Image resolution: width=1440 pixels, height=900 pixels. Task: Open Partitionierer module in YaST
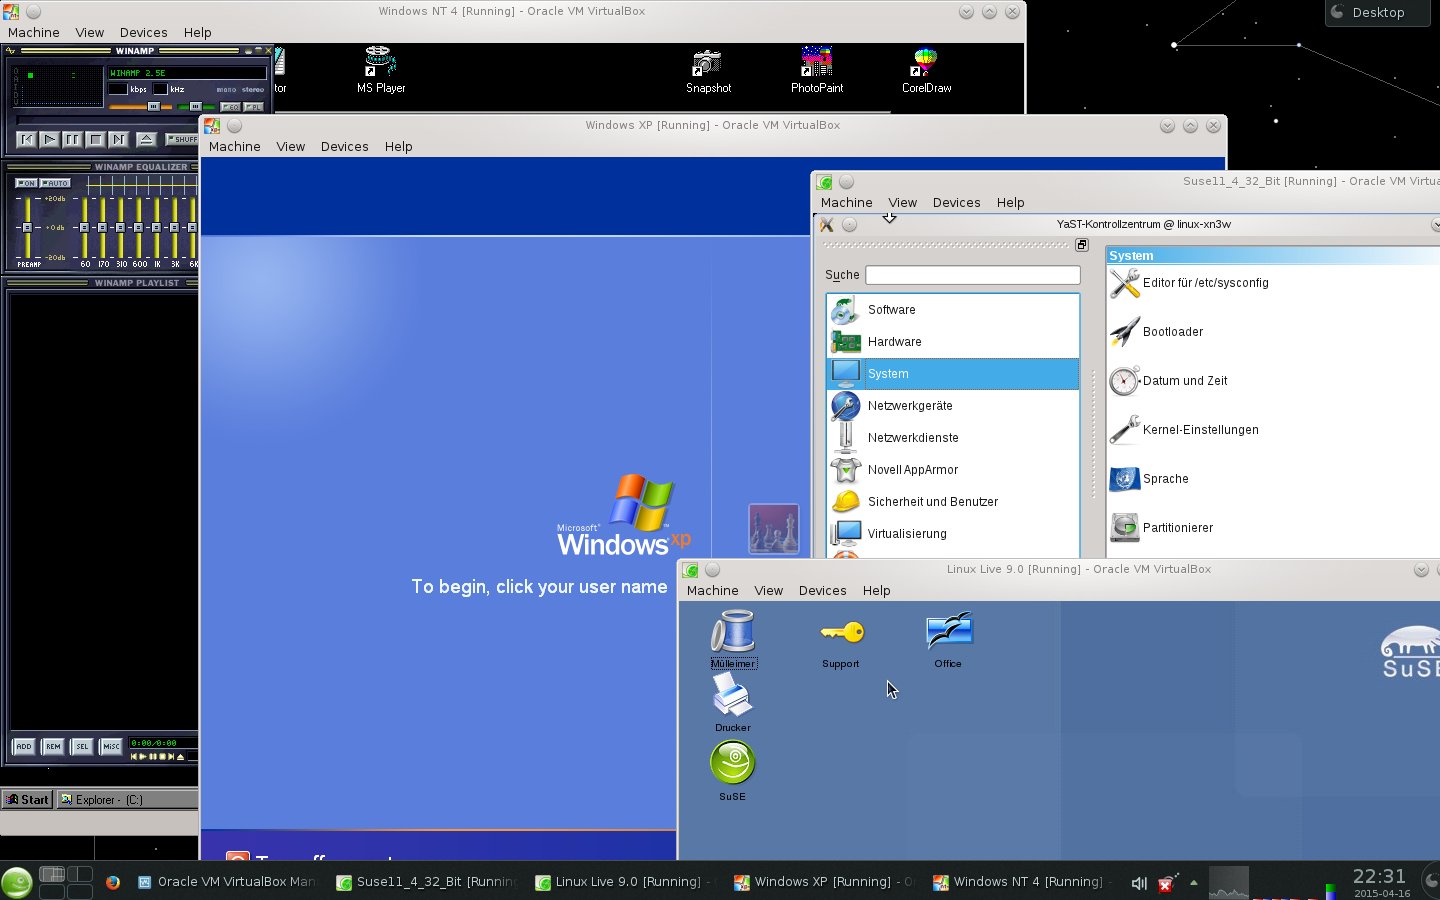[x=1161, y=528]
